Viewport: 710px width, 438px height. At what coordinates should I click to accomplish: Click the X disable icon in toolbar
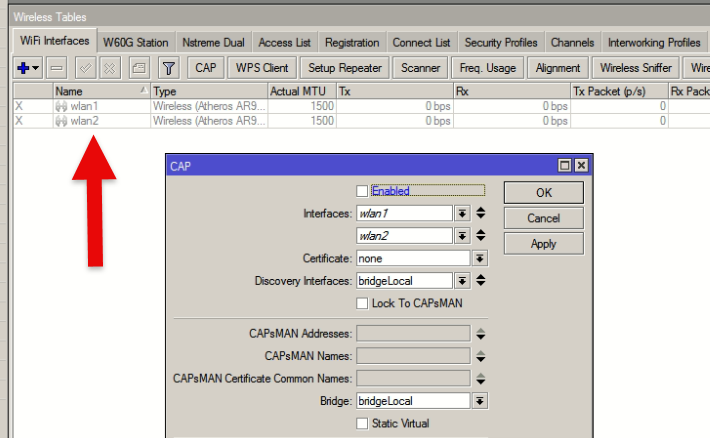110,68
